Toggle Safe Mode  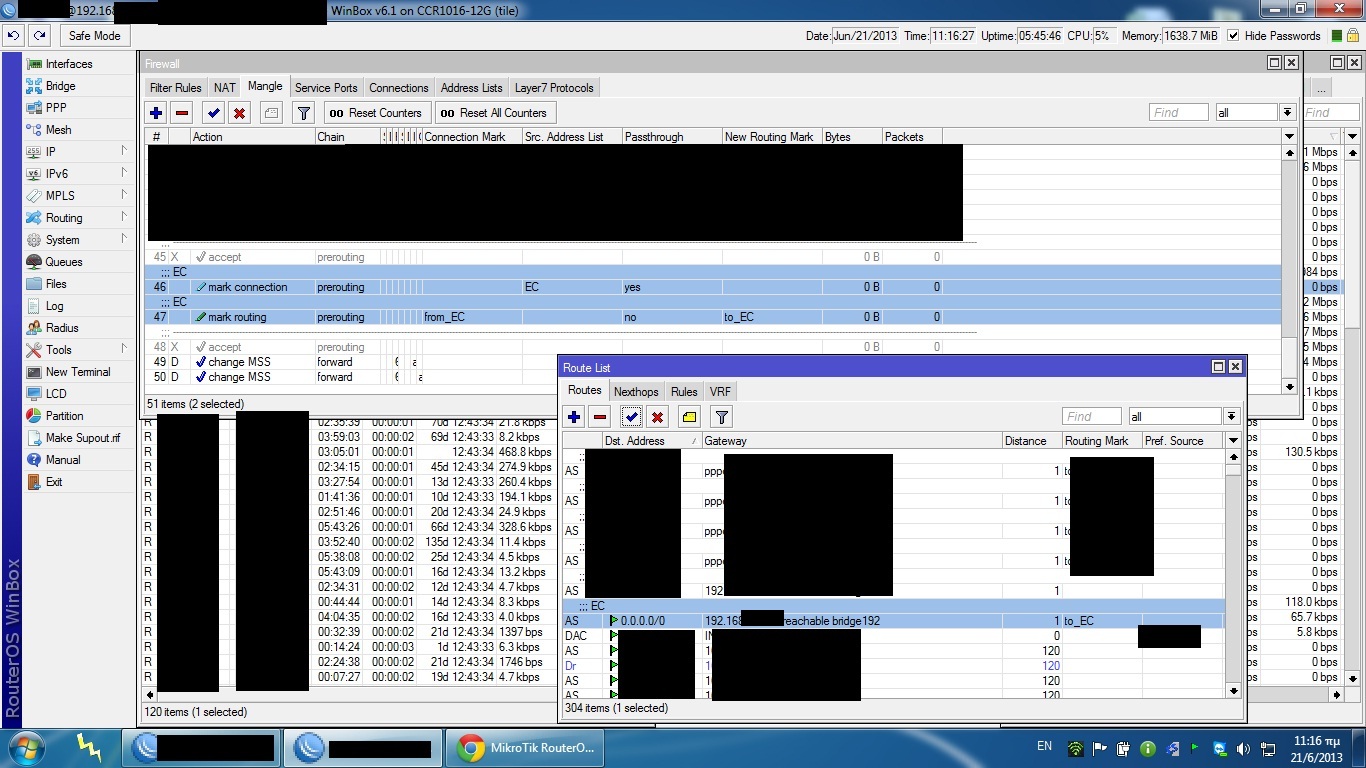[94, 35]
